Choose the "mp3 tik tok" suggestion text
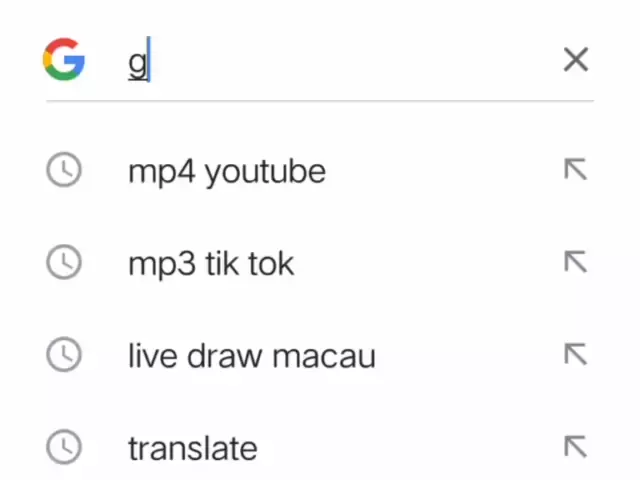This screenshot has width=640, height=480. (211, 264)
